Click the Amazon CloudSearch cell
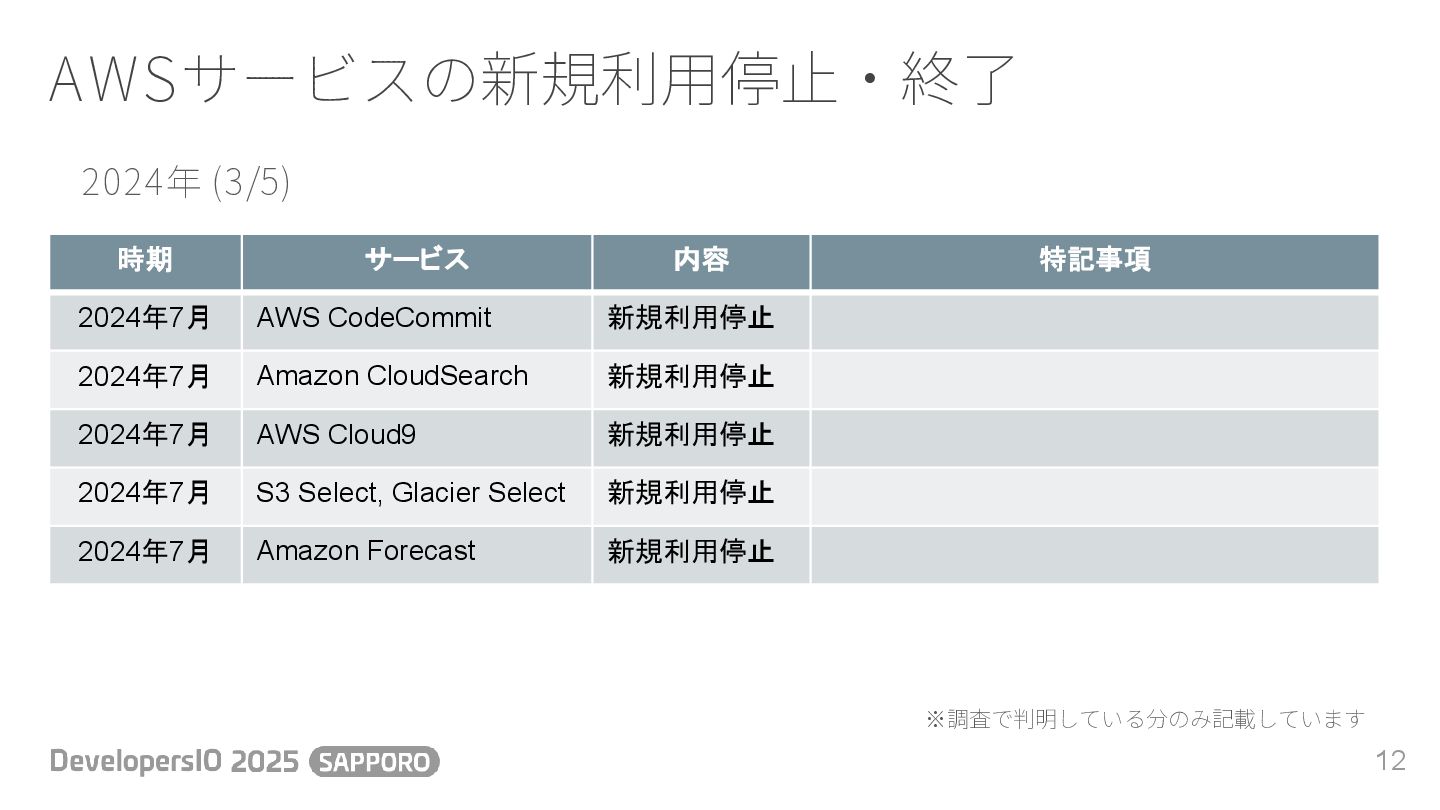The height and width of the screenshot is (810, 1440). point(417,379)
